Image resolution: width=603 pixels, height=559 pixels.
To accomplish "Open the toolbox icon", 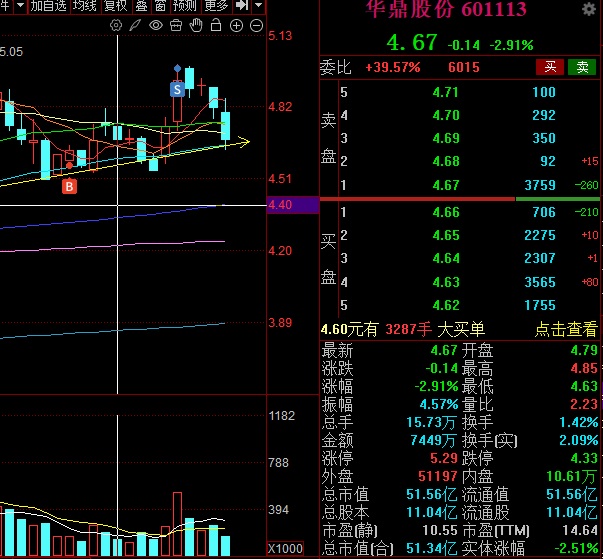I will (176, 26).
